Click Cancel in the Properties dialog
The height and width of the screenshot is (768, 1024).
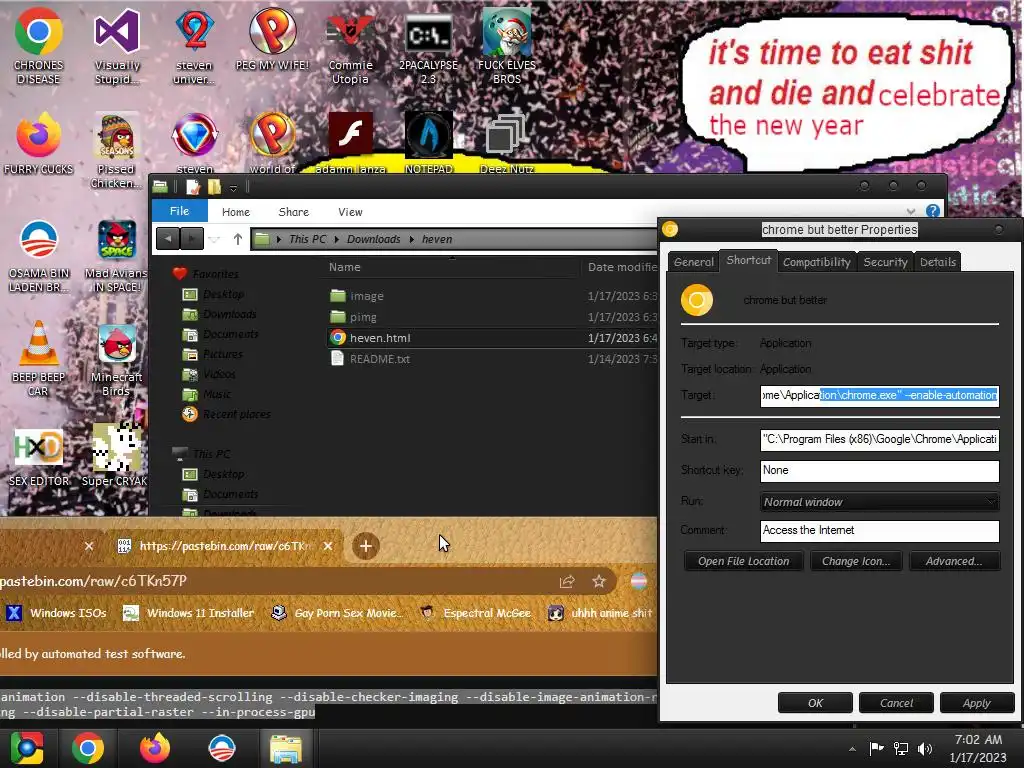(896, 703)
